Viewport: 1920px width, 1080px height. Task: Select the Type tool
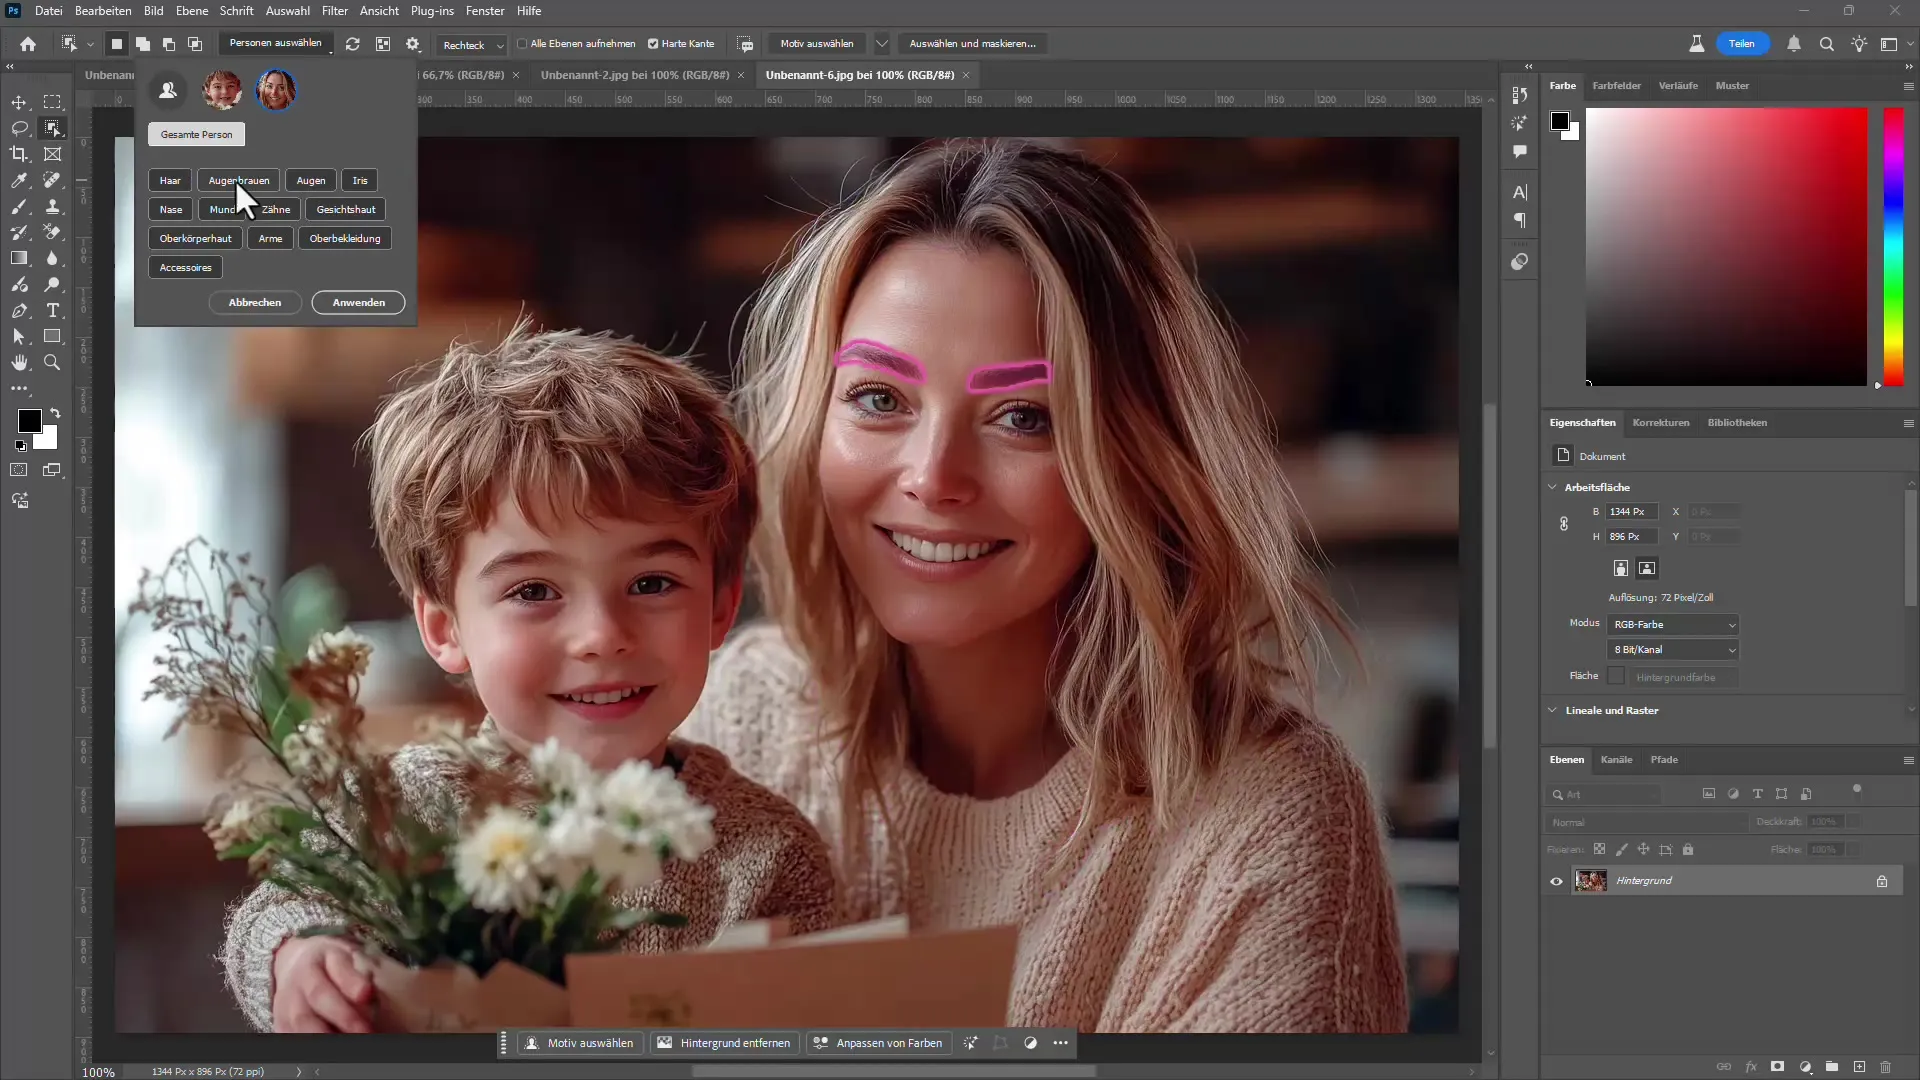tap(53, 310)
